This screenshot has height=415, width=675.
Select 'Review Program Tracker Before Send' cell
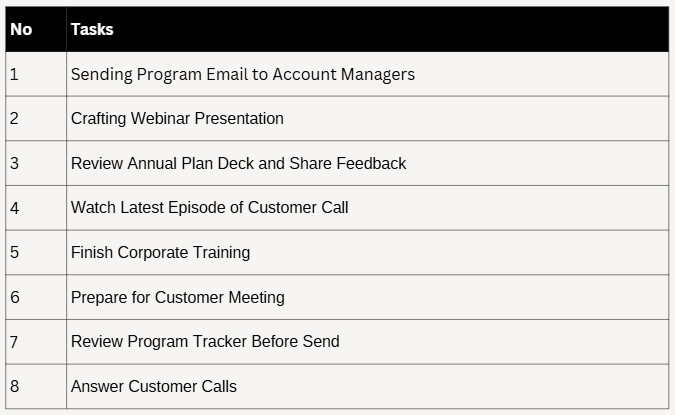tap(205, 341)
